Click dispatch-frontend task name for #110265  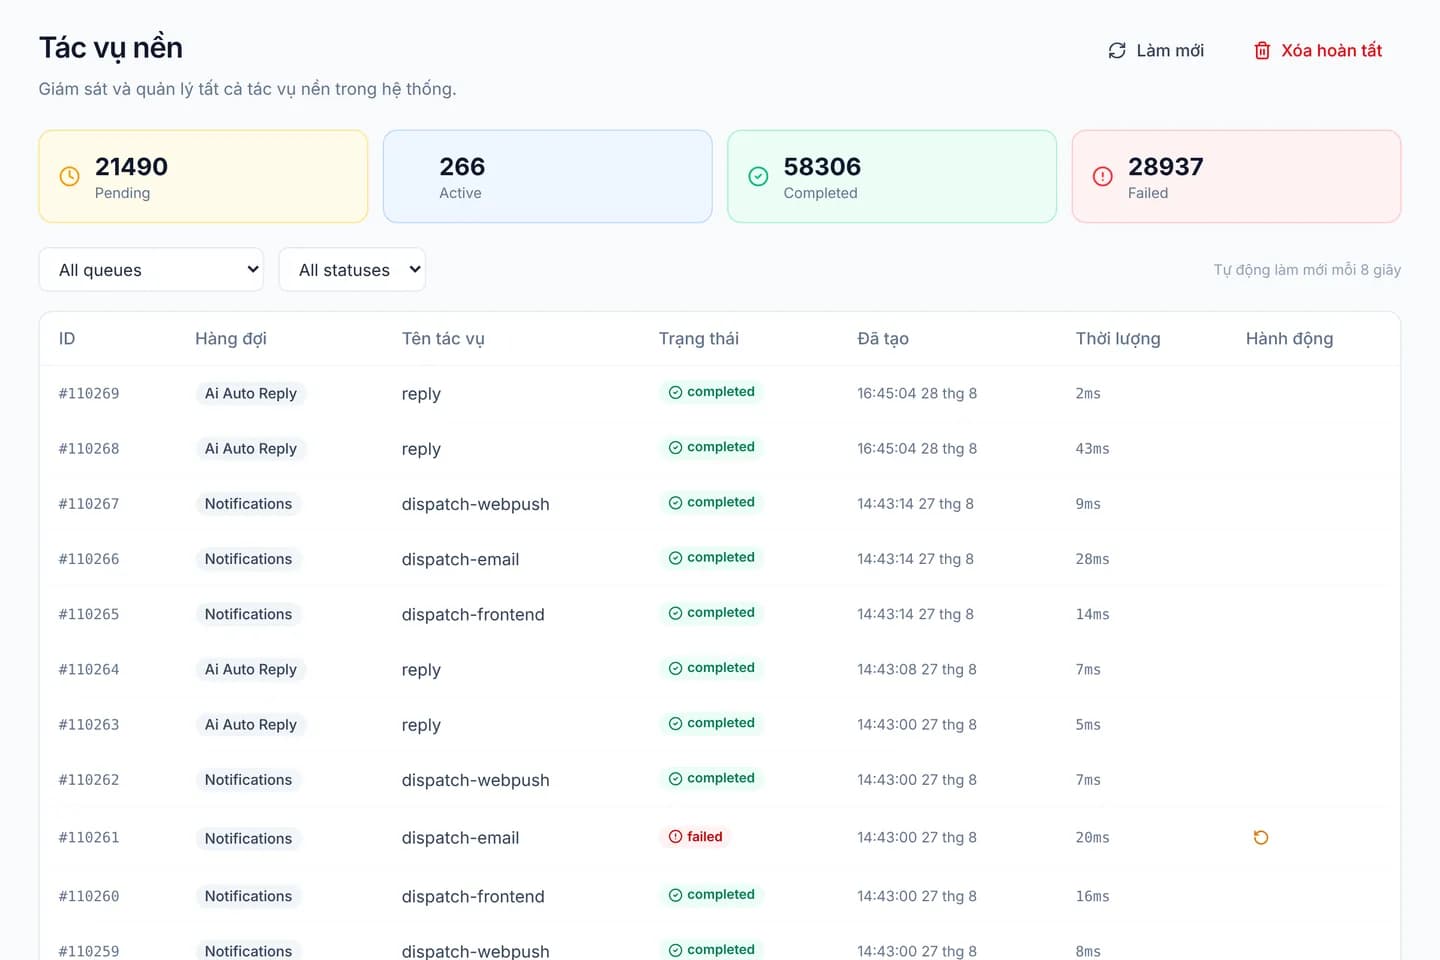473,615
